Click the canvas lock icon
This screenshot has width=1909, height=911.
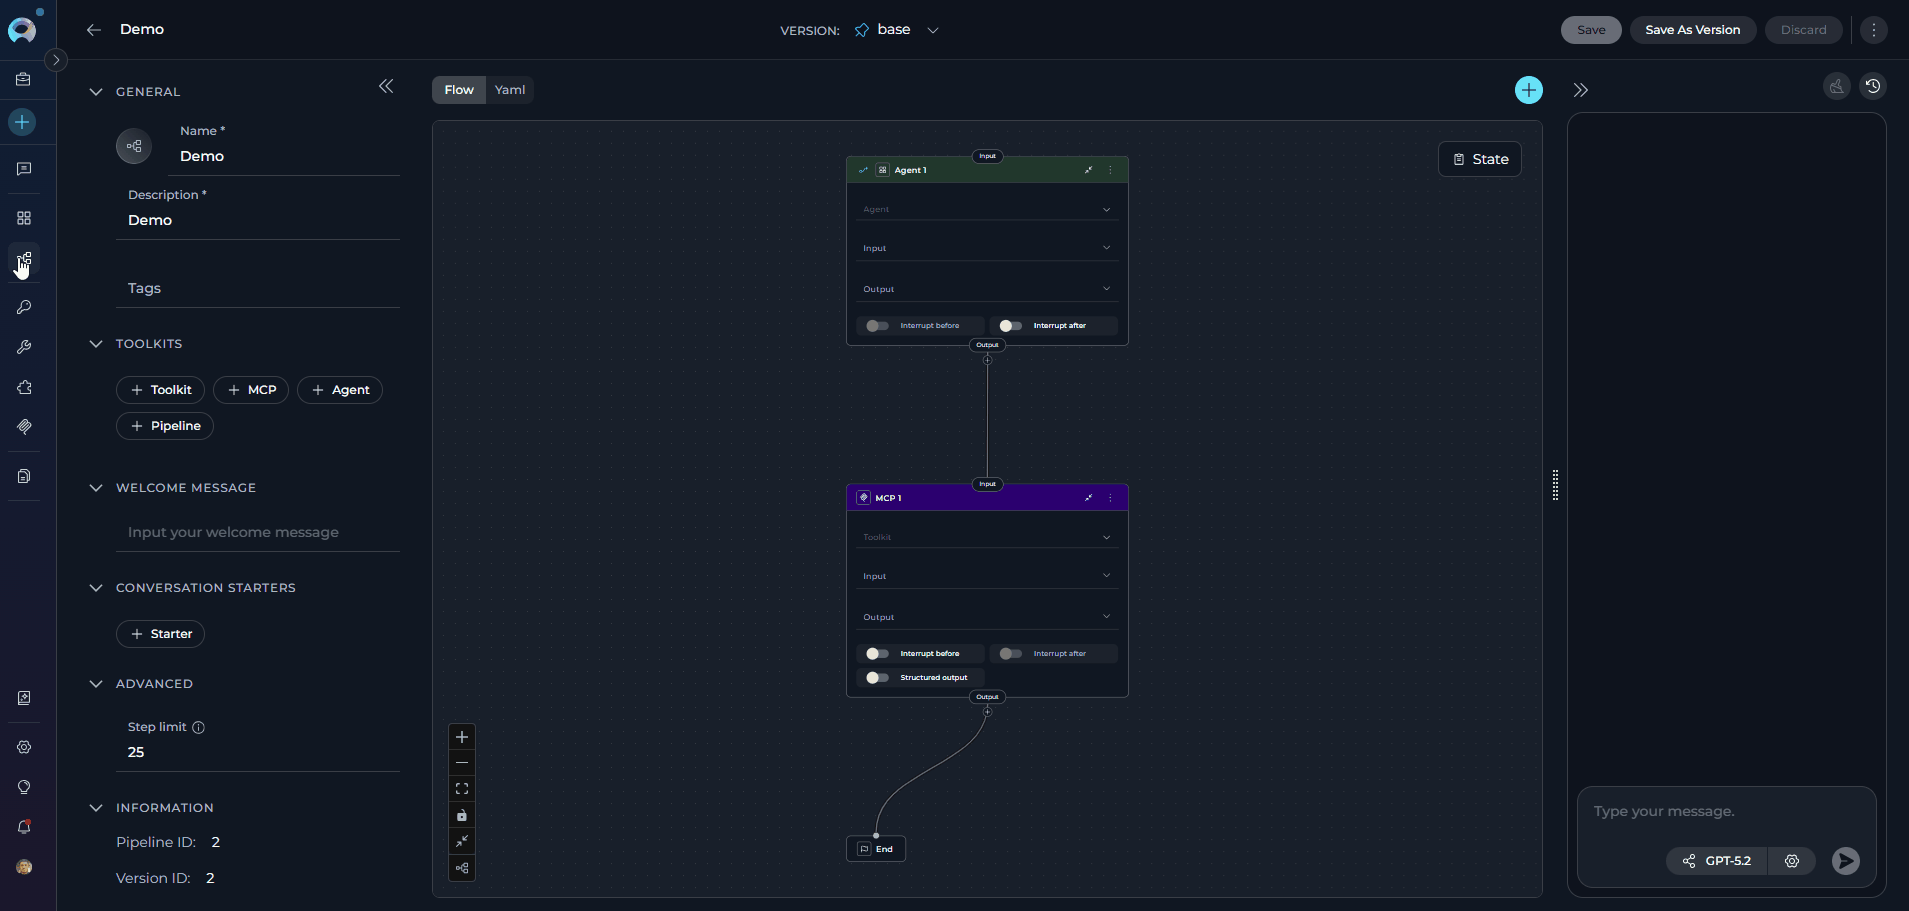(462, 815)
